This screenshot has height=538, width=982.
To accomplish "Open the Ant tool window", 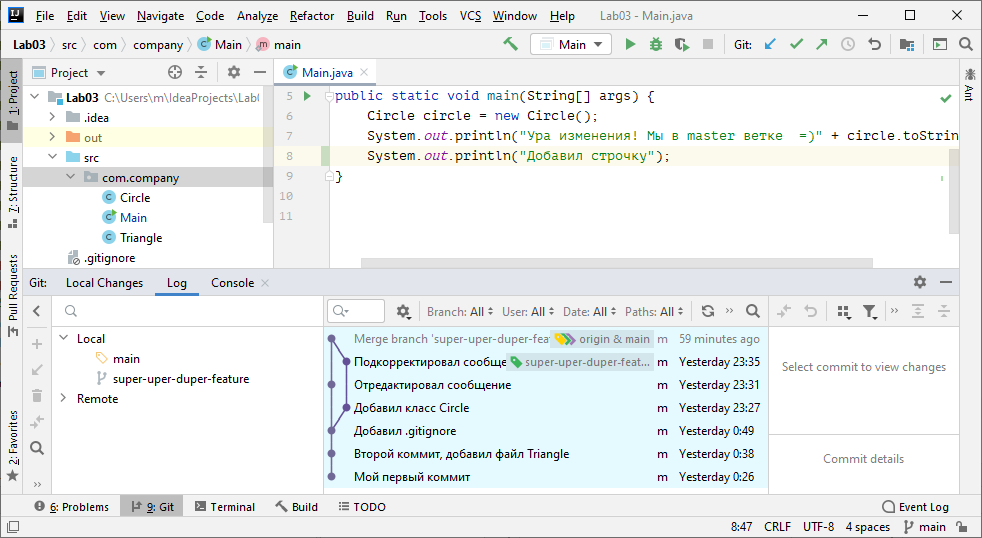I will click(969, 84).
